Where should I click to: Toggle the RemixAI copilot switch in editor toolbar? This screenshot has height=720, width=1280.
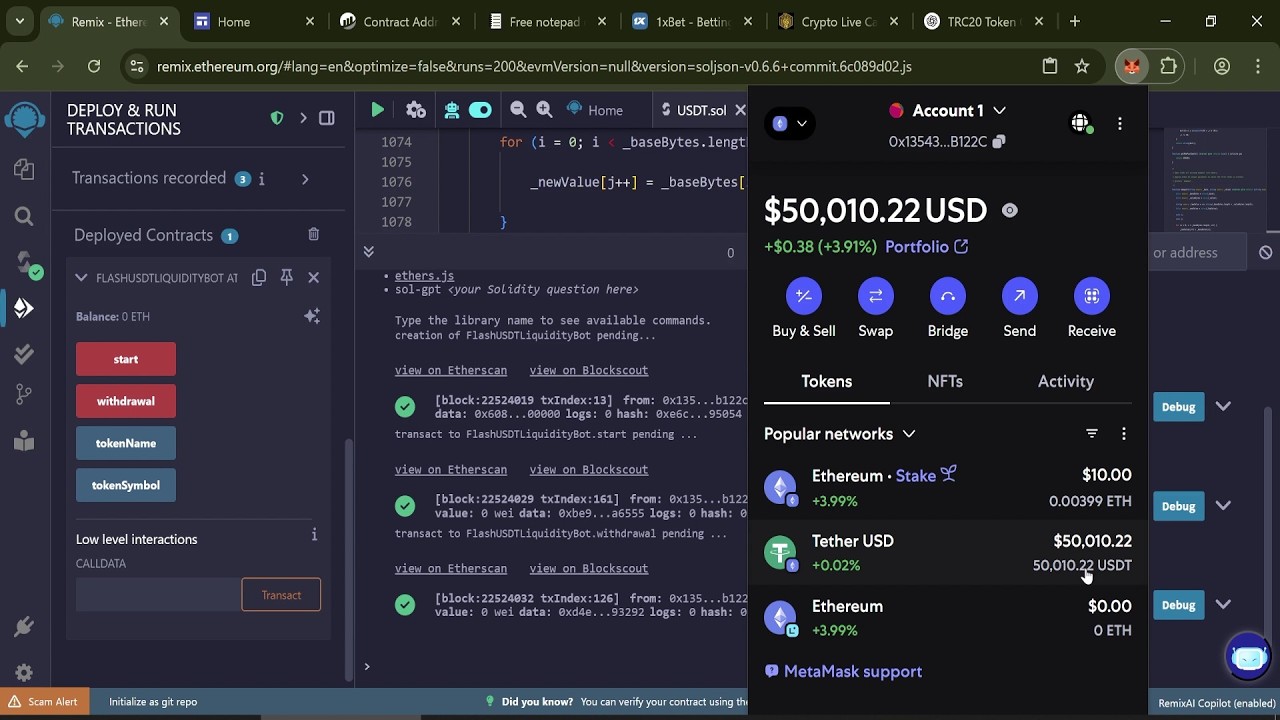pos(480,110)
